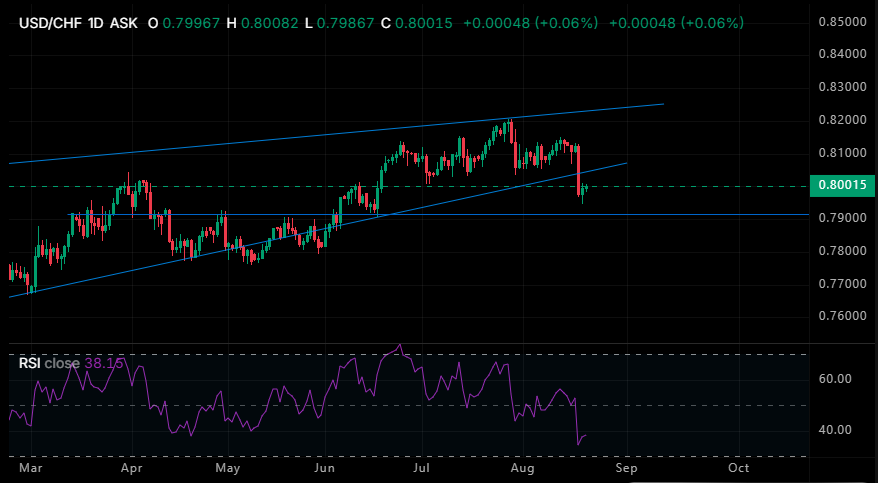
Task: Click the RSI value 38.15
Action: tap(104, 363)
